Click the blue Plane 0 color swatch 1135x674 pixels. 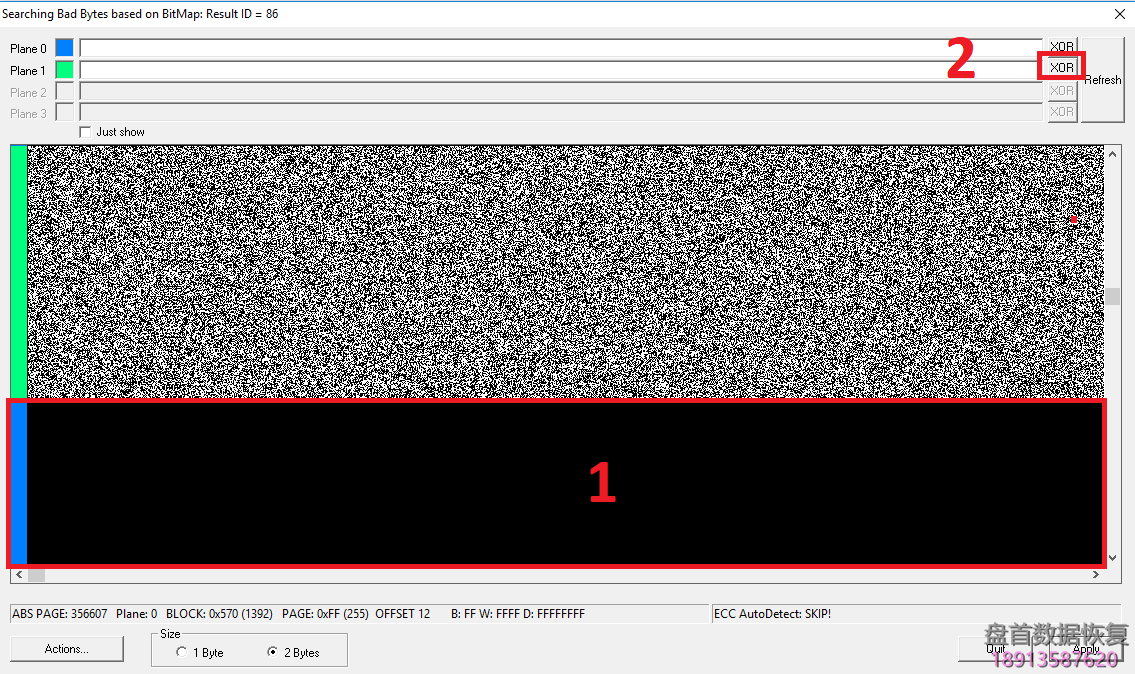pyautogui.click(x=64, y=48)
